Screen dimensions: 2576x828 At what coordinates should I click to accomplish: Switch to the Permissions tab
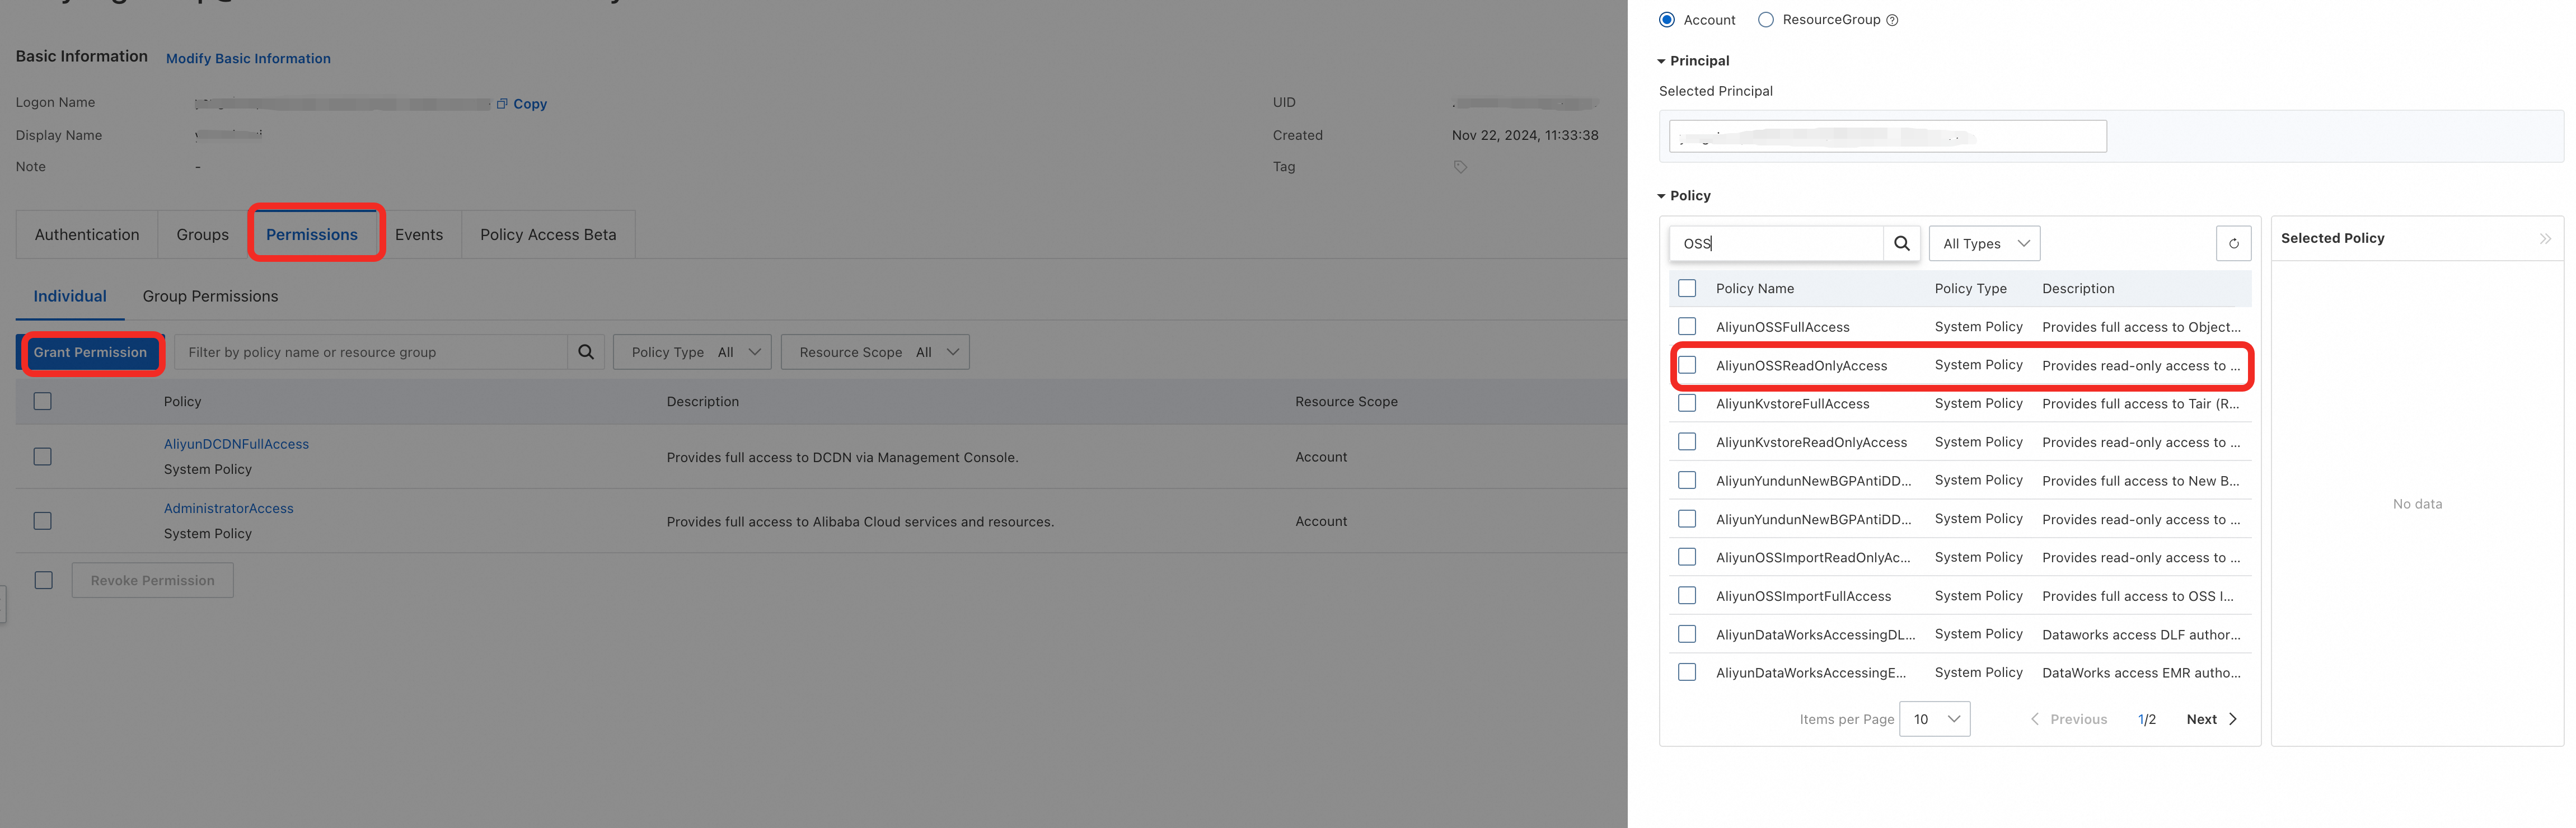coord(312,235)
